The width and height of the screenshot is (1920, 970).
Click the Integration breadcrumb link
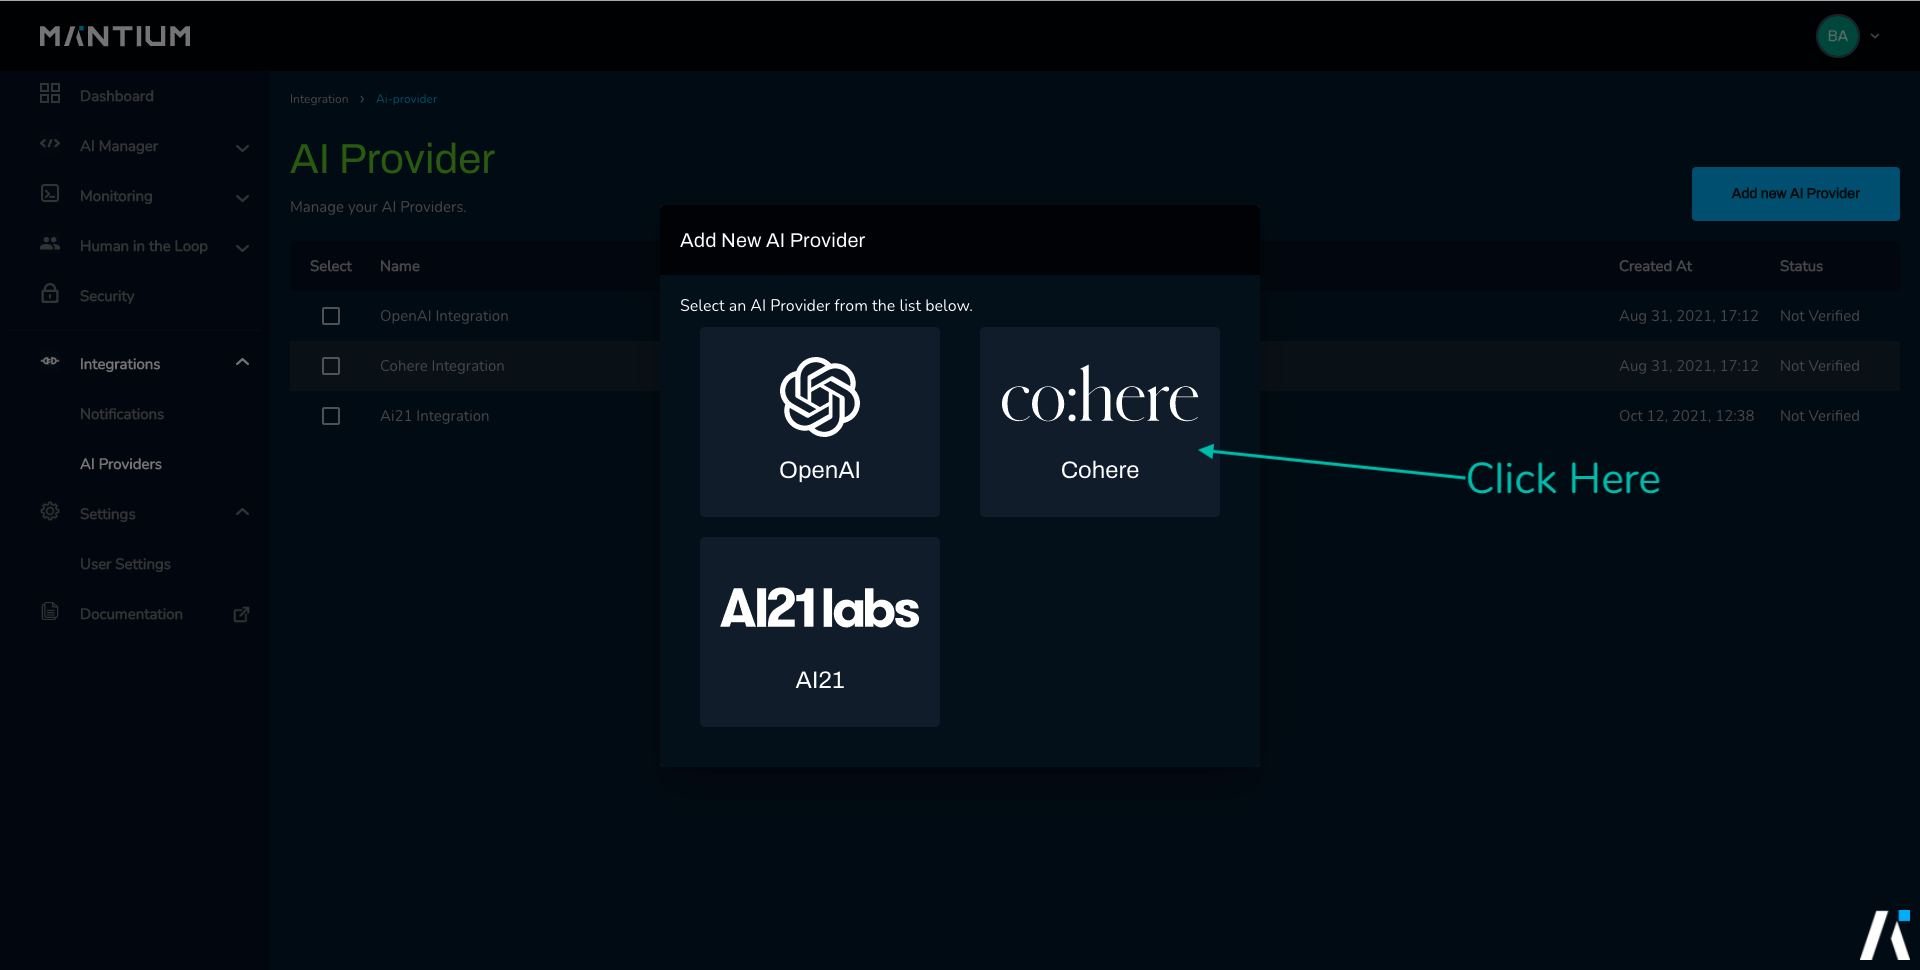pos(319,99)
